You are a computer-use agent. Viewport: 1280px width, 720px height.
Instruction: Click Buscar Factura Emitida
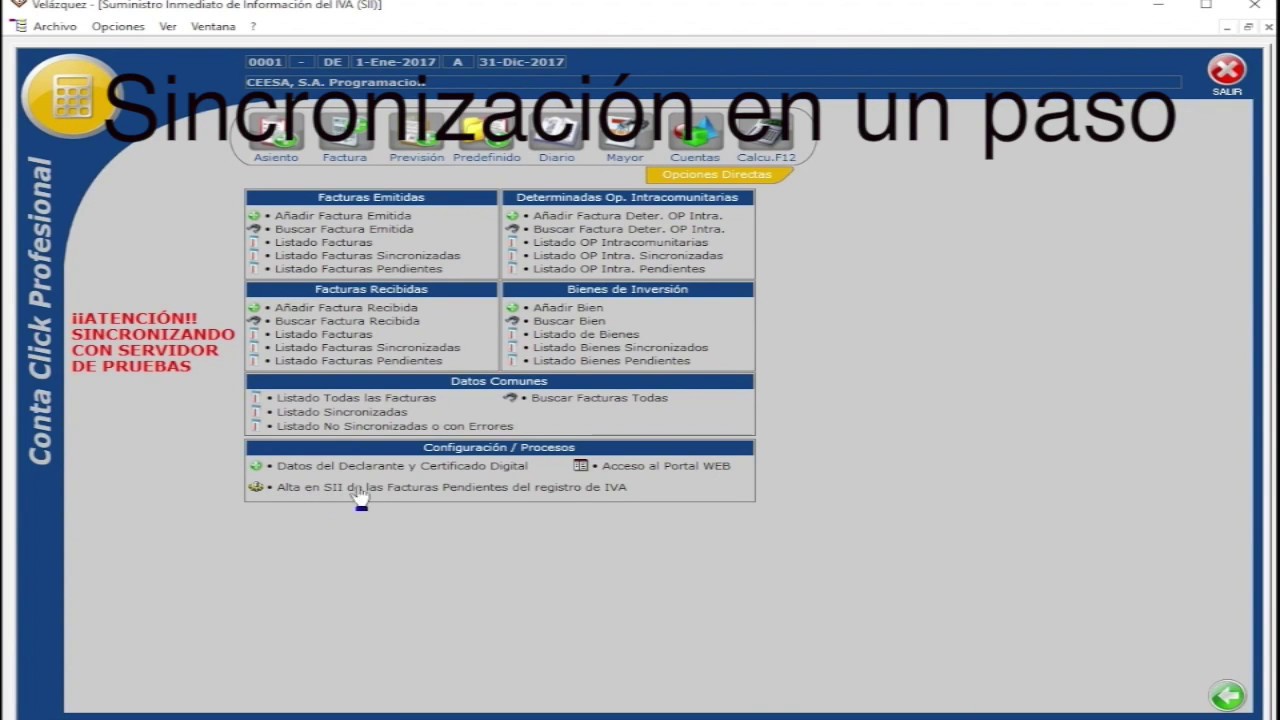click(344, 229)
